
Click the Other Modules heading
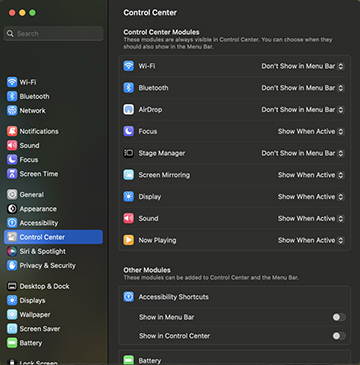147,270
